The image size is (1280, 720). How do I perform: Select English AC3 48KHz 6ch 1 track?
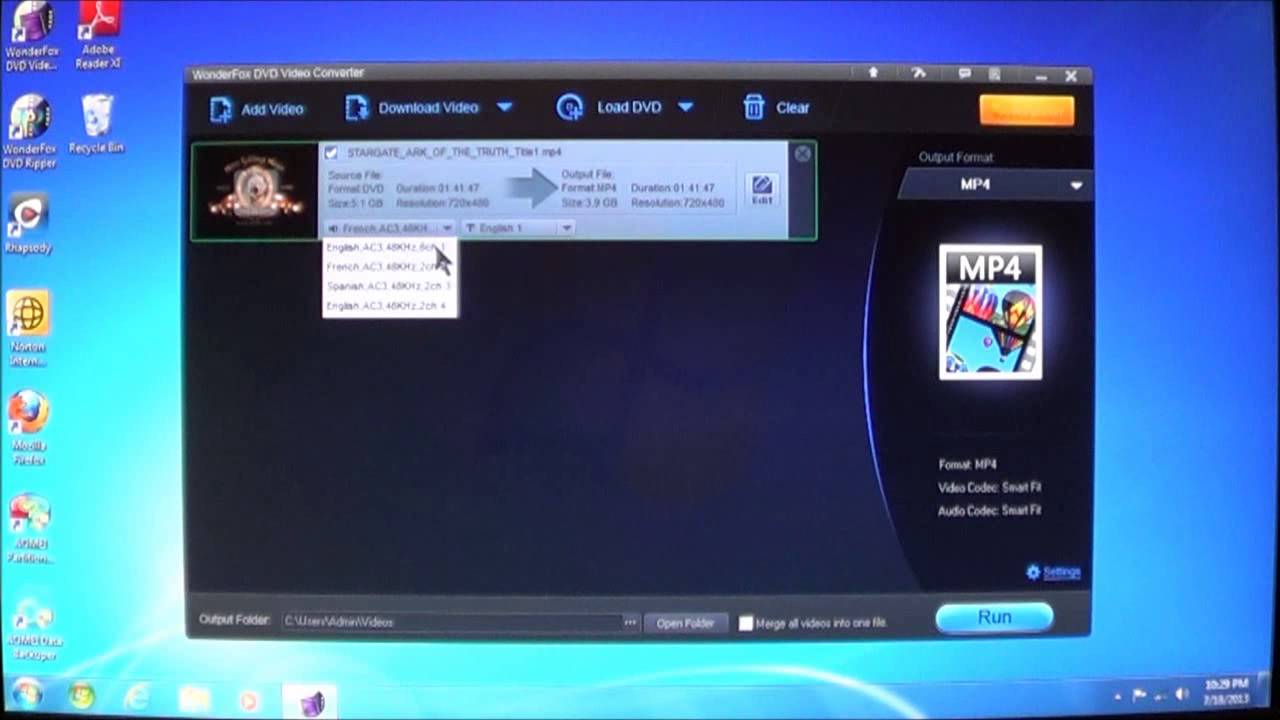click(390, 247)
